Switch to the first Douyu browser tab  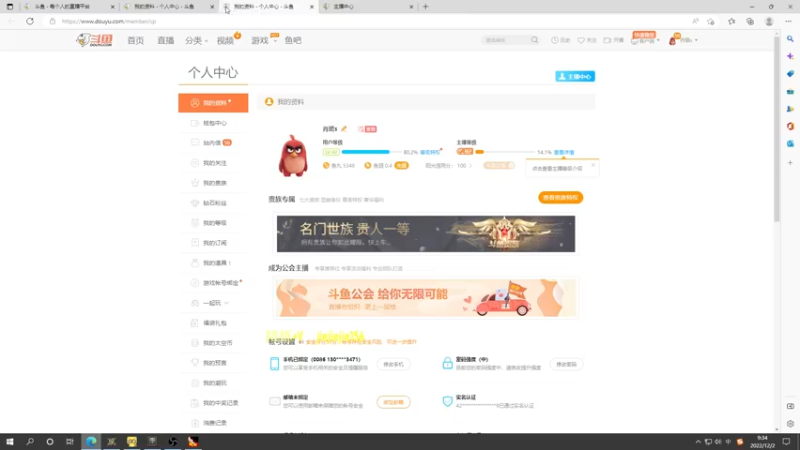[69, 7]
